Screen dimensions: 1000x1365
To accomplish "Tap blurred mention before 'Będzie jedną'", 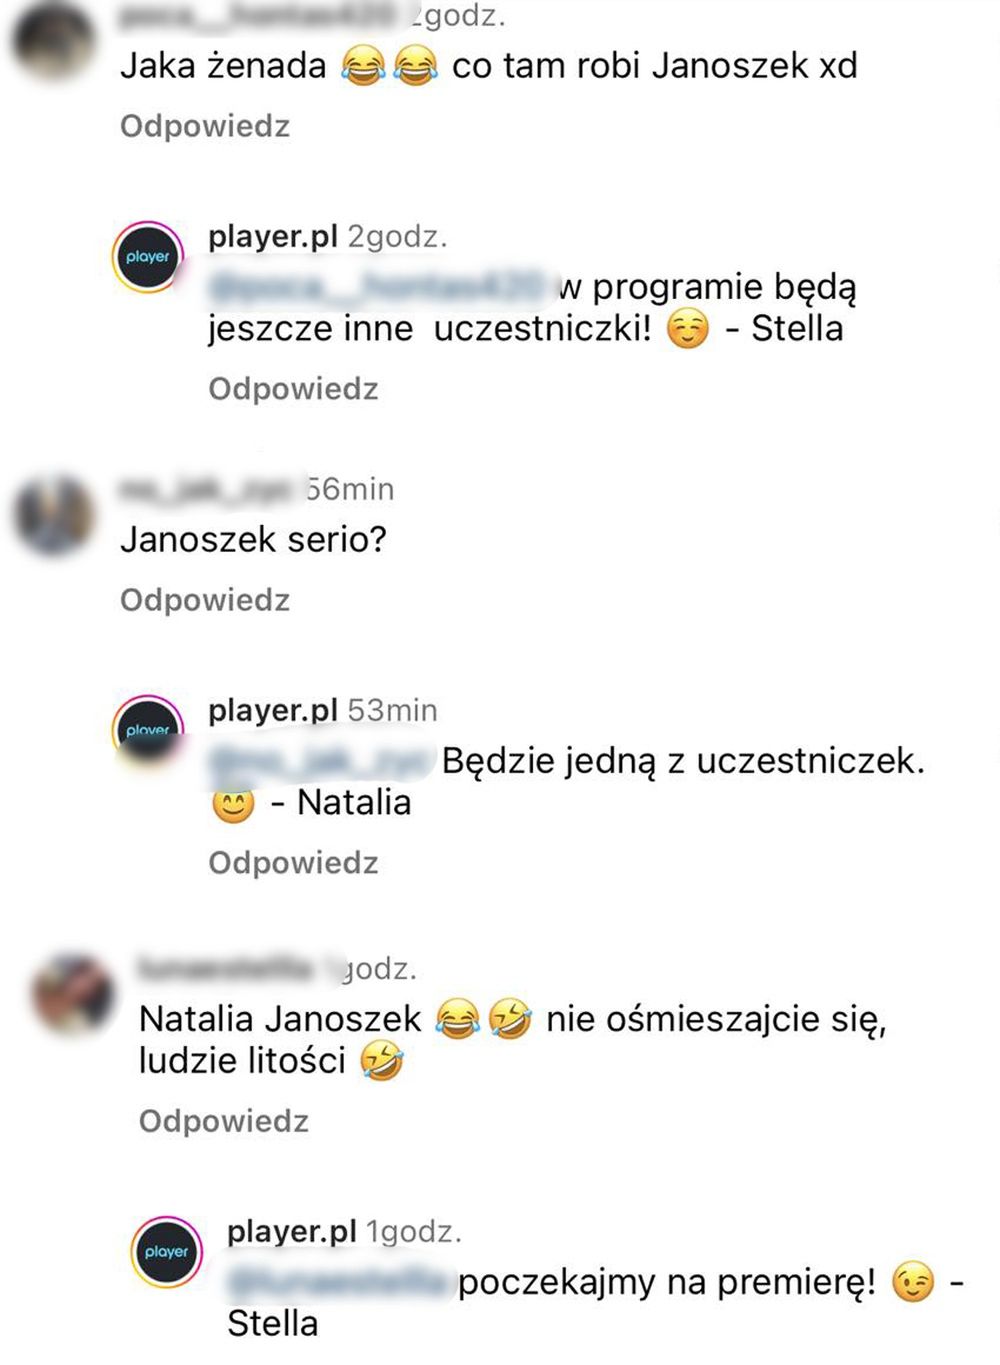I will pos(321,761).
